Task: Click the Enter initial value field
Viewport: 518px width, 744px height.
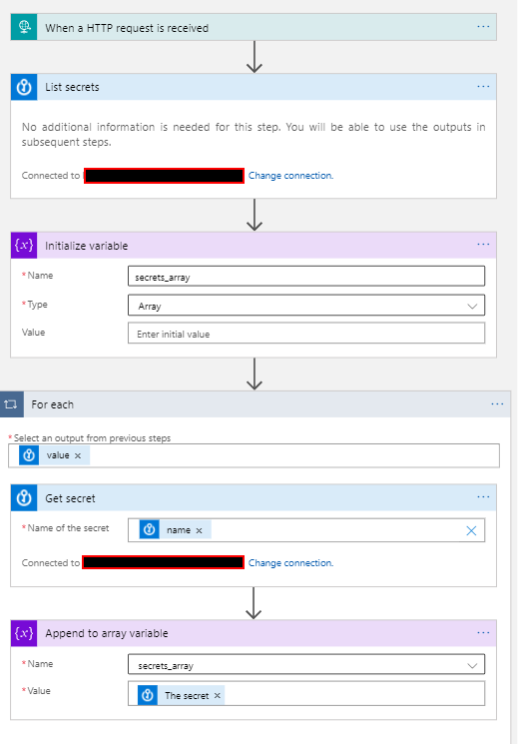Action: point(306,333)
